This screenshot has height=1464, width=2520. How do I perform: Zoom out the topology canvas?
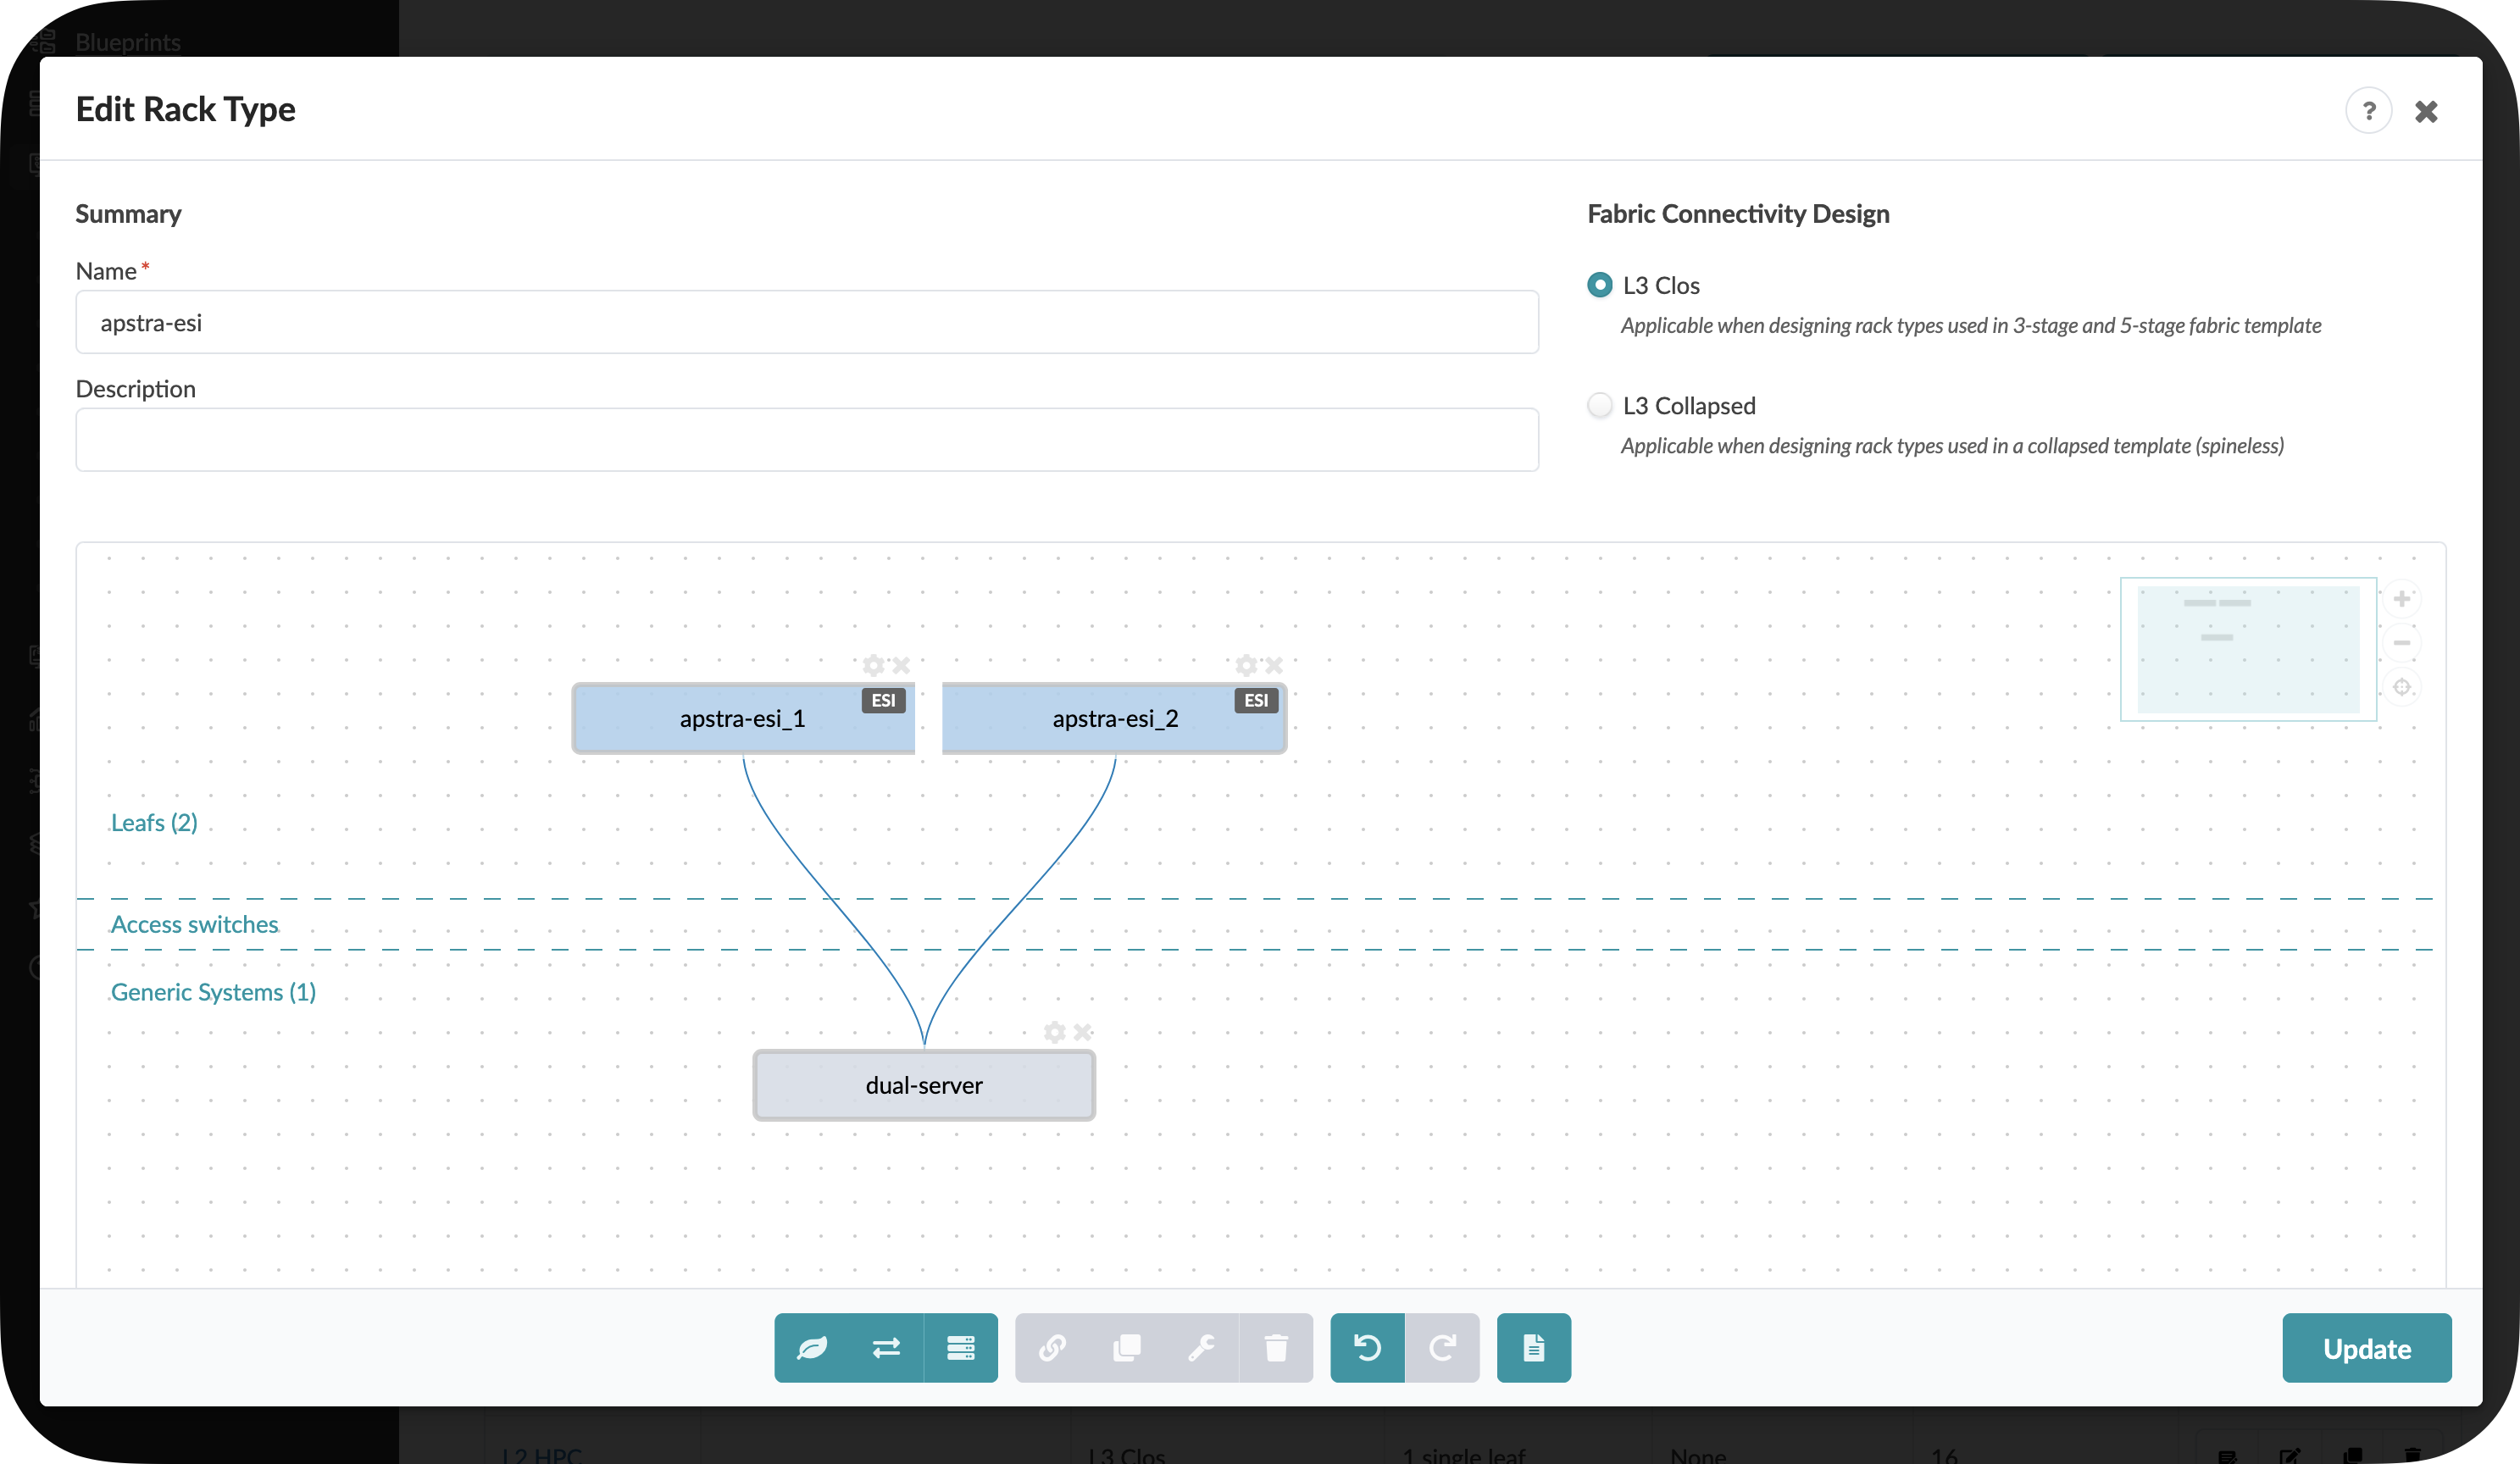pyautogui.click(x=2402, y=643)
